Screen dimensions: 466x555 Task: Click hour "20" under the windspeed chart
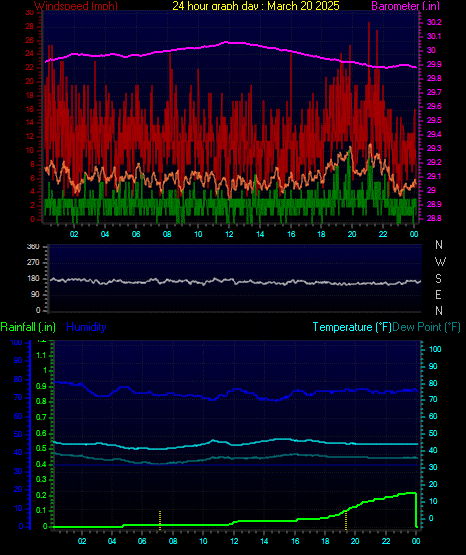[x=352, y=234]
